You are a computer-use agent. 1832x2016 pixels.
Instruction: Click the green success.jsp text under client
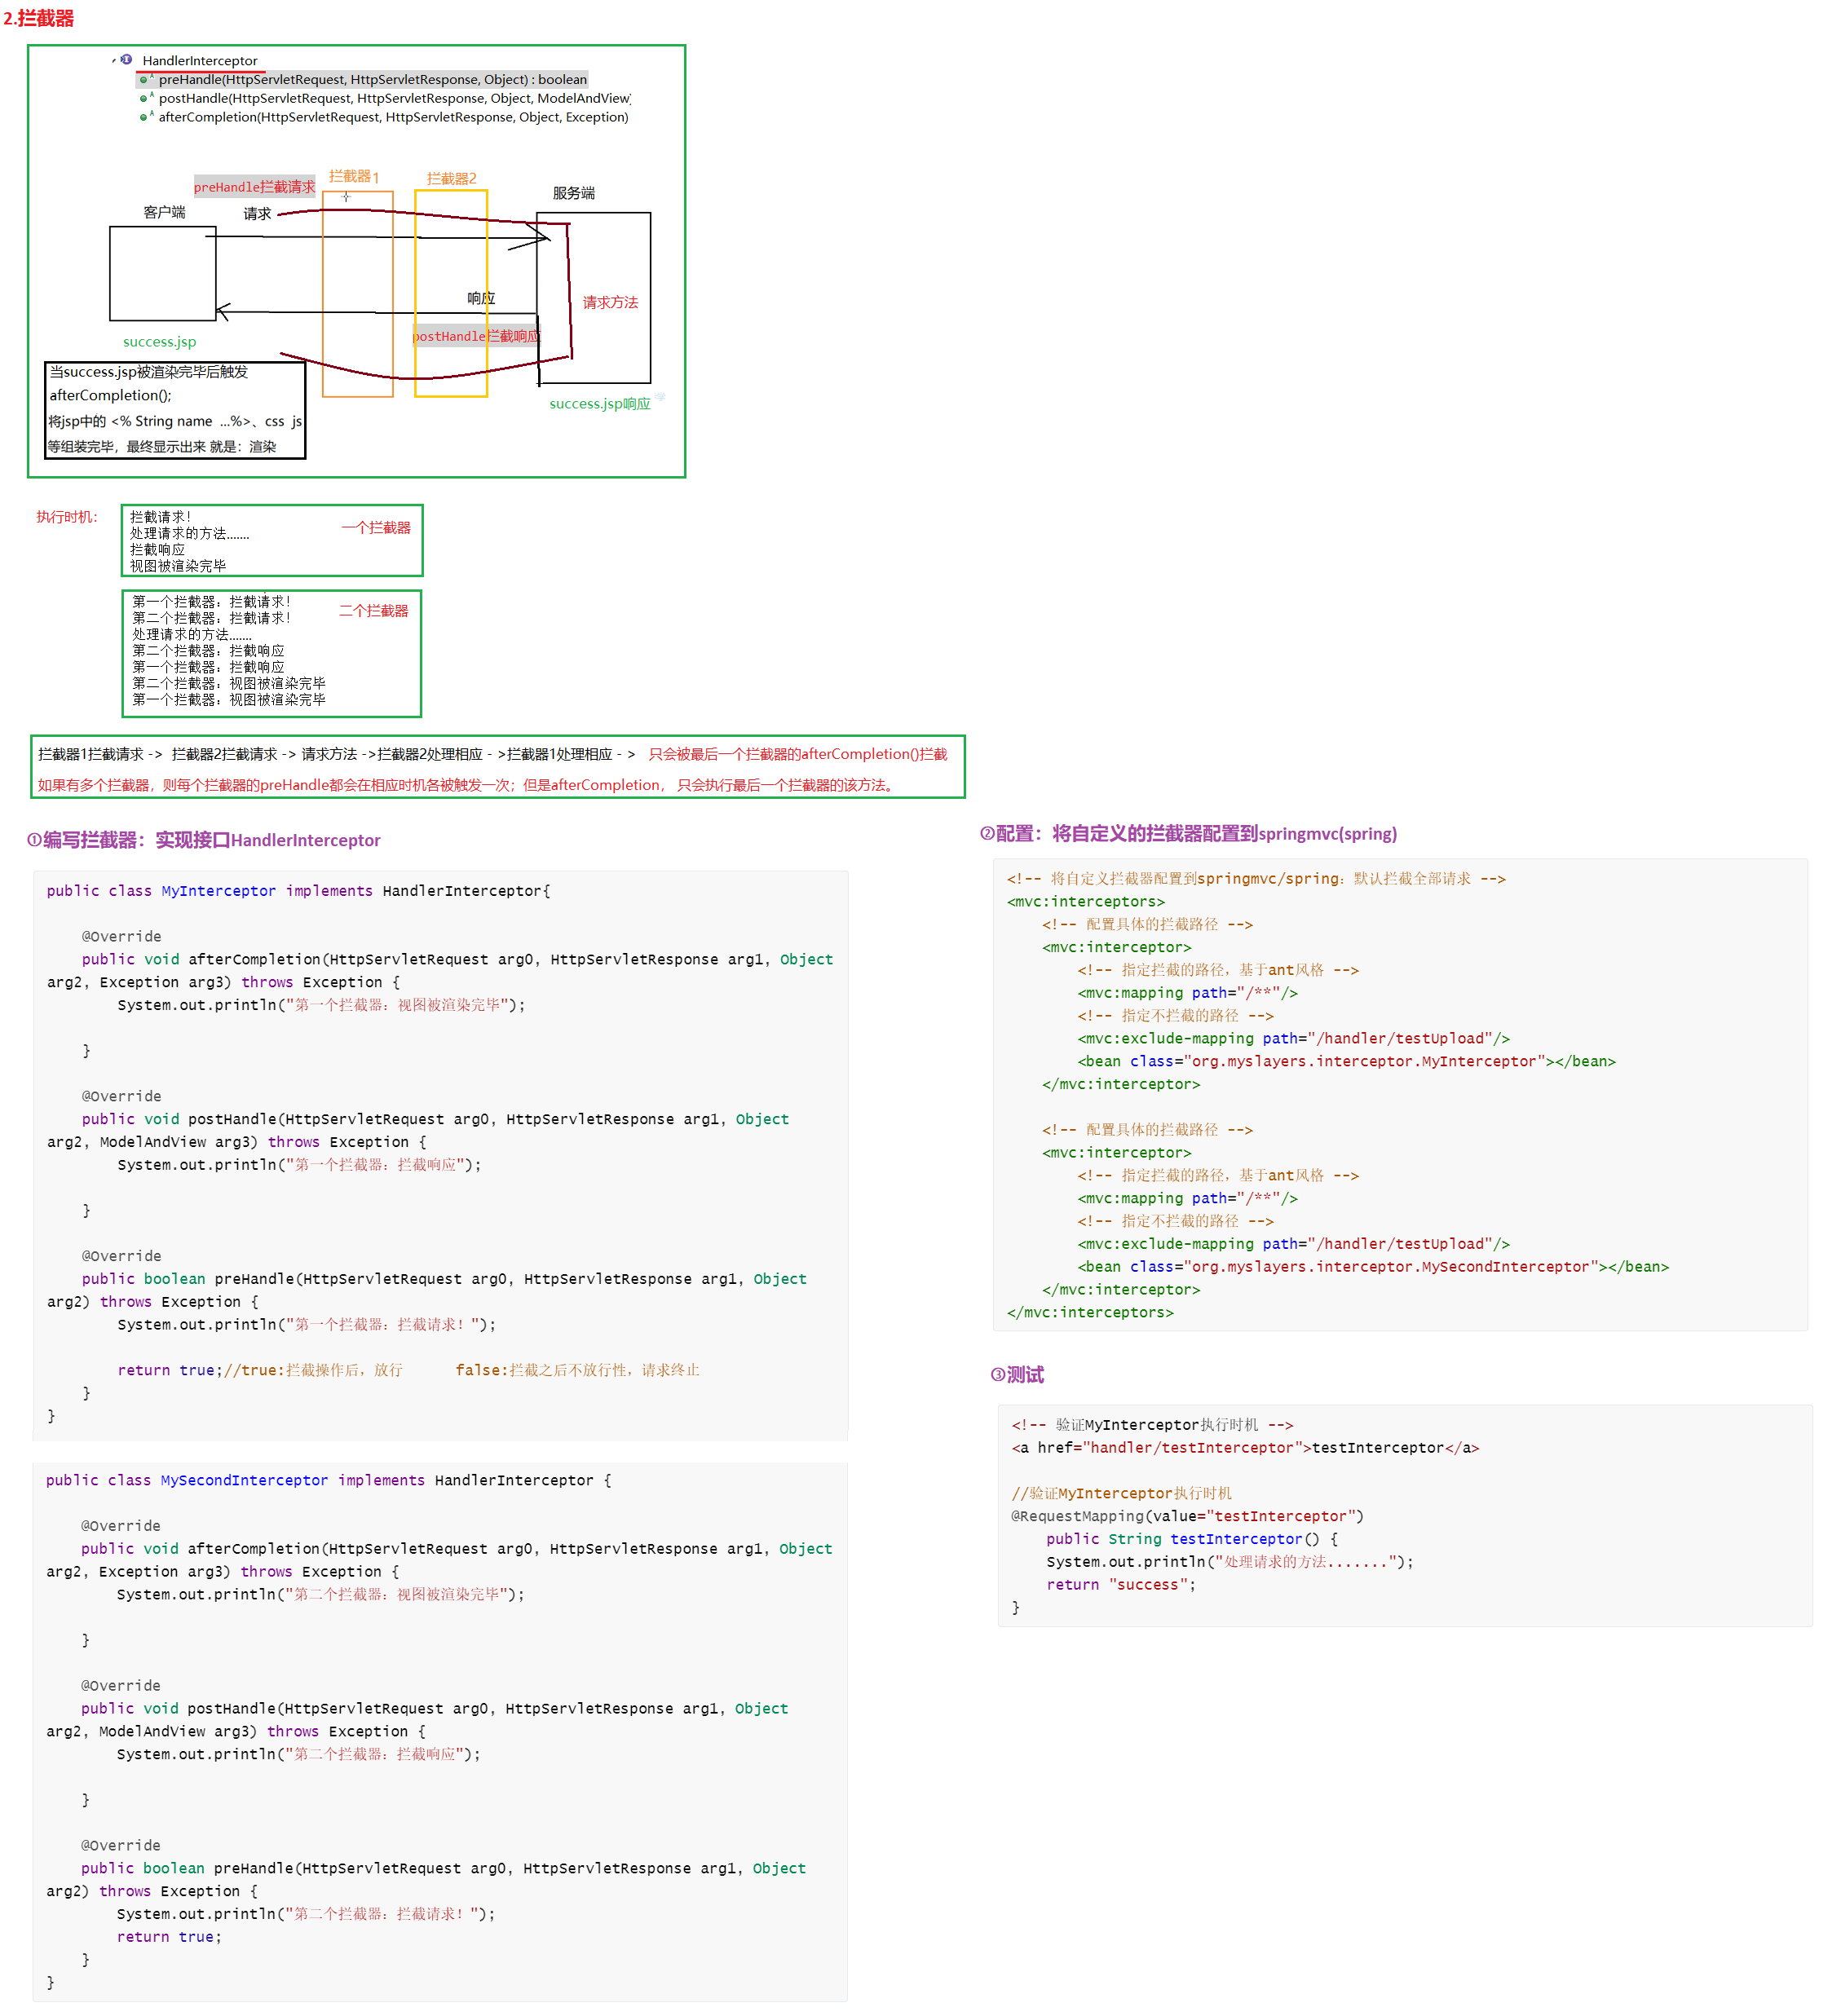coord(159,342)
